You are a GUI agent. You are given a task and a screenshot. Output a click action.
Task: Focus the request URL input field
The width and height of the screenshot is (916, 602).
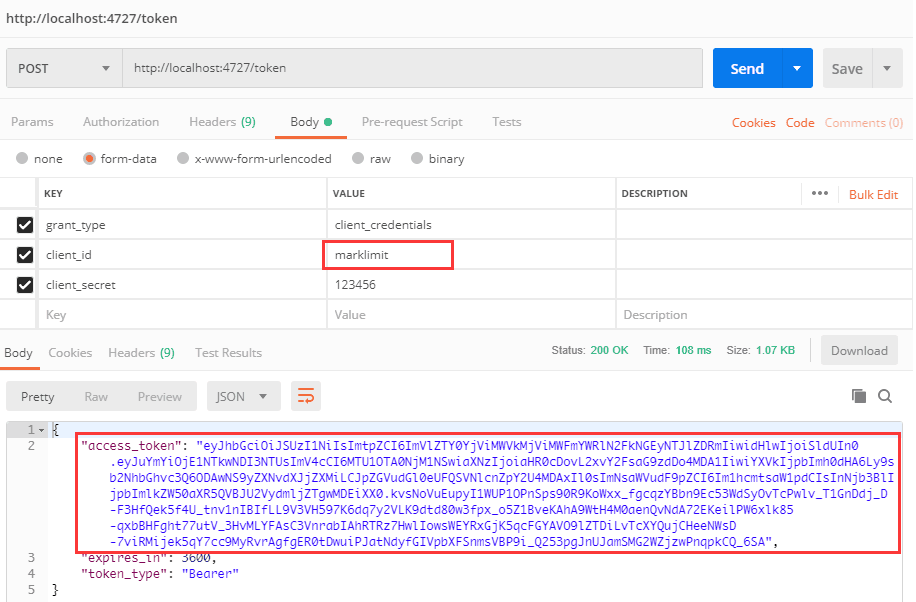[x=412, y=68]
